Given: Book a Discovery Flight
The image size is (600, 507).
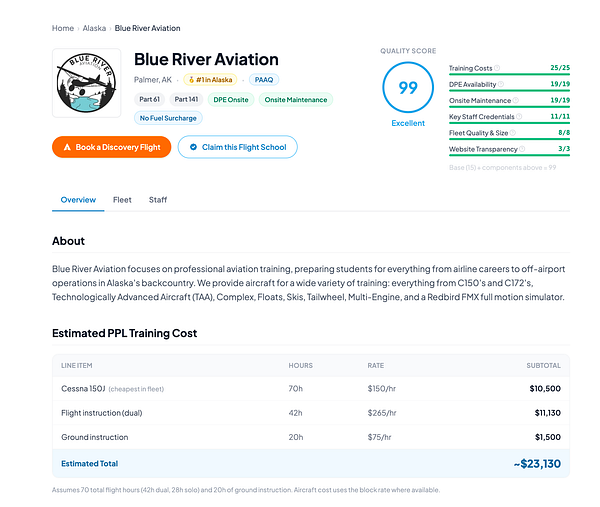Looking at the screenshot, I should point(111,147).
